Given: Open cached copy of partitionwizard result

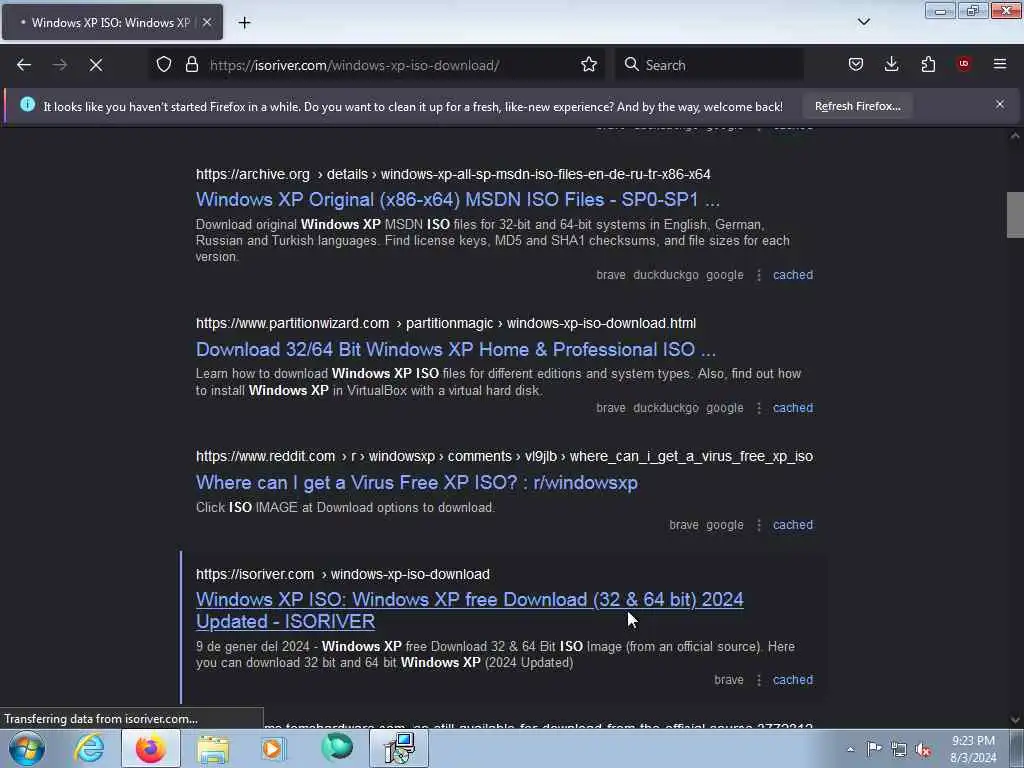Looking at the screenshot, I should (x=793, y=408).
